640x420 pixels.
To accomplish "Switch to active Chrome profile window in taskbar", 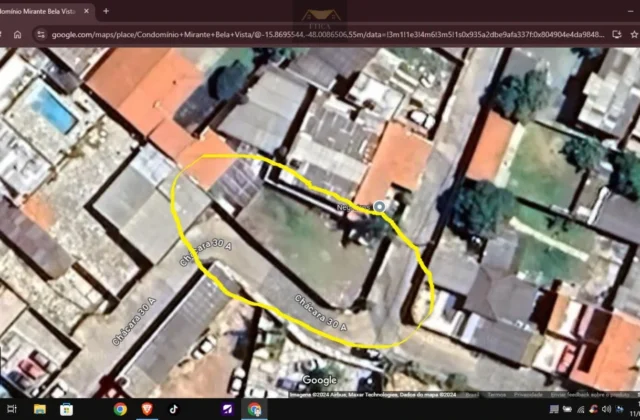I will pos(254,409).
